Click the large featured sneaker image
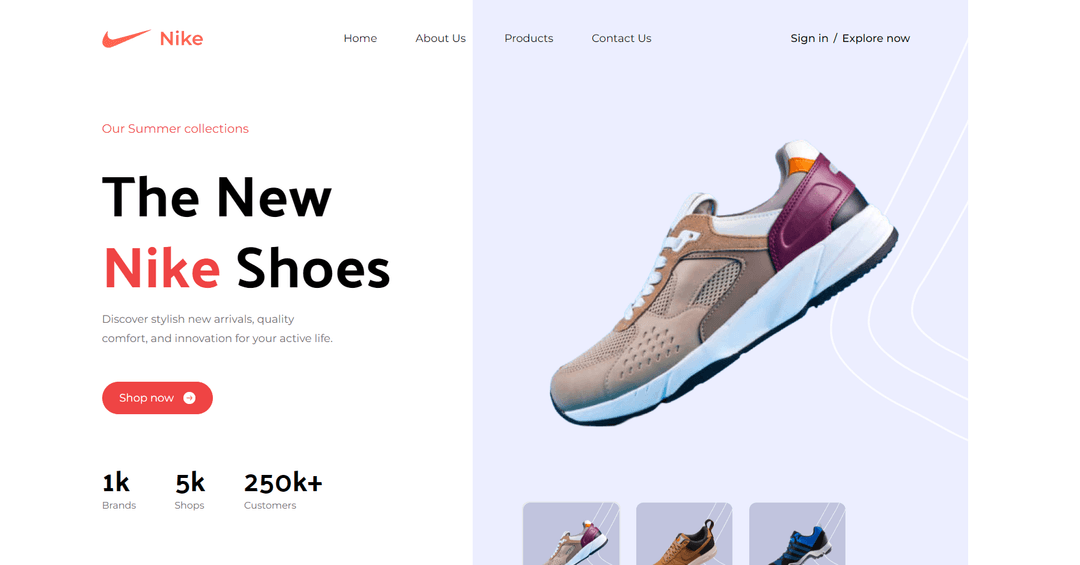The width and height of the screenshot is (1080, 565). (723, 282)
